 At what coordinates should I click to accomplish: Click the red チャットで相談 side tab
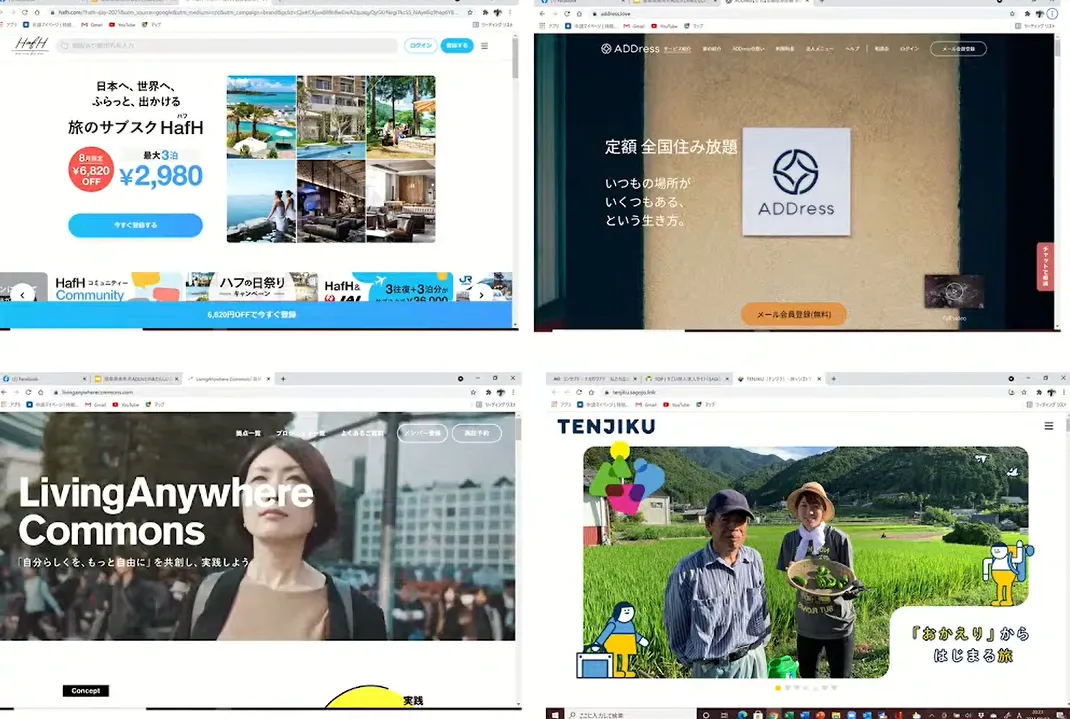[x=1045, y=266]
